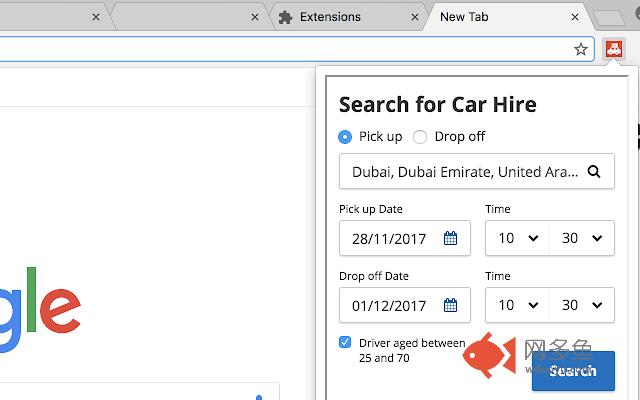Open the Pick up Date calendar icon

coord(450,238)
